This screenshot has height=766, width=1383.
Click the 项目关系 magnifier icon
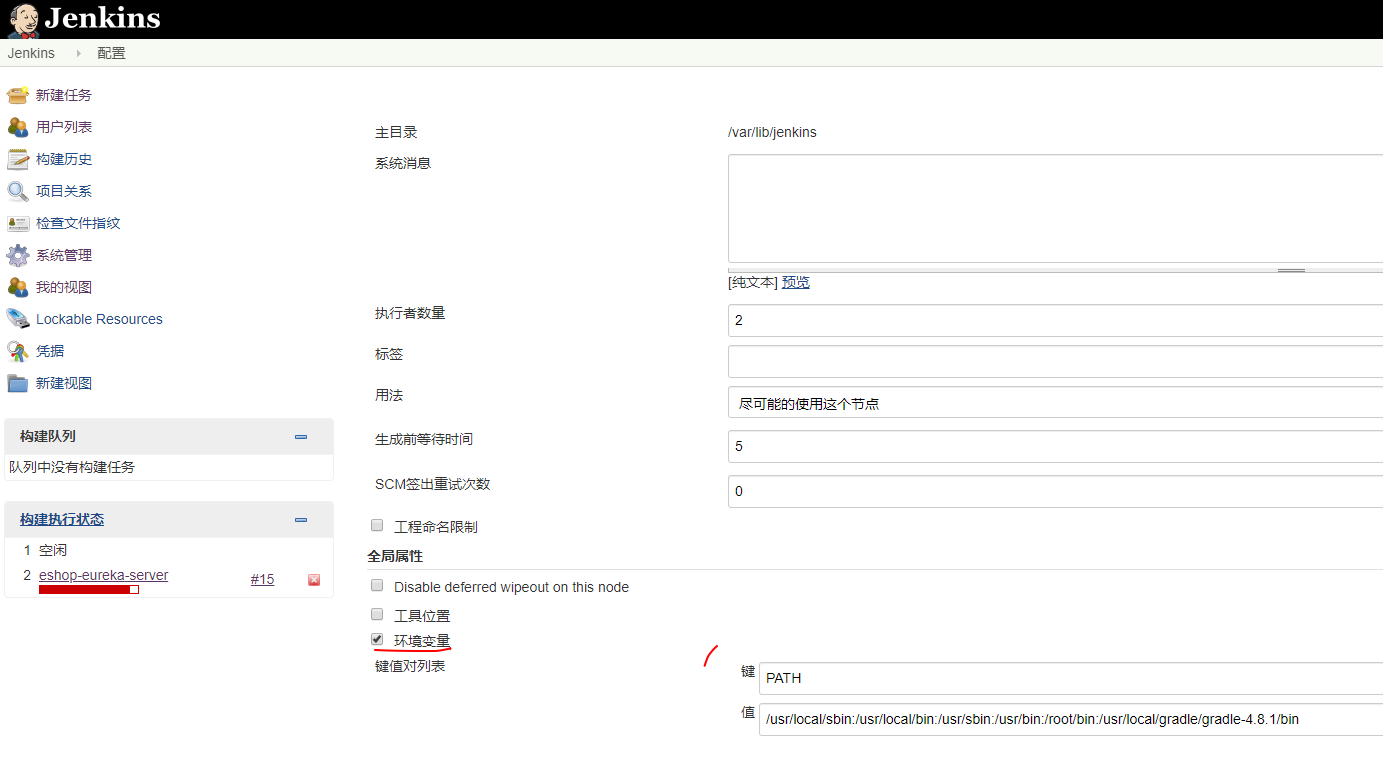tap(18, 191)
